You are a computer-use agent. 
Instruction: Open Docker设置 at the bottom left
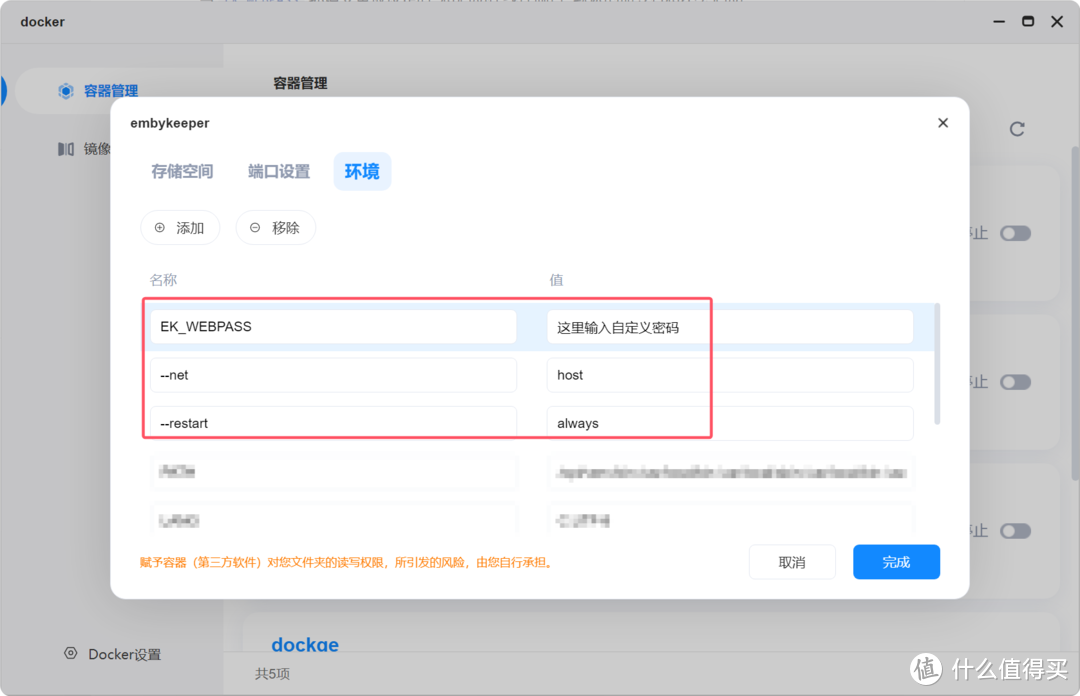click(x=113, y=654)
